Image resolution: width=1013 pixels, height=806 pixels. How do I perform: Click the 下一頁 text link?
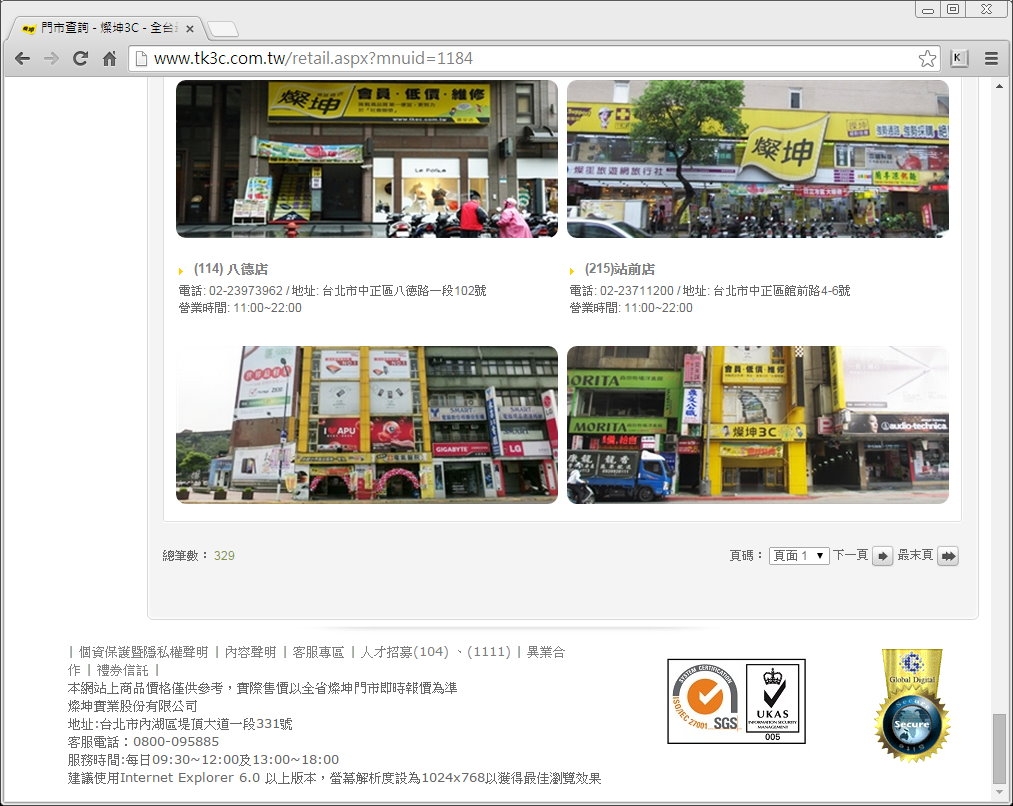click(x=850, y=555)
